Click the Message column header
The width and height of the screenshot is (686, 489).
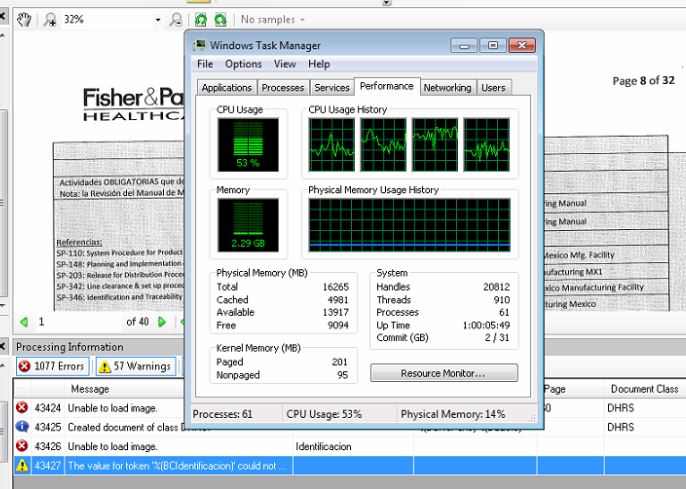click(x=90, y=389)
